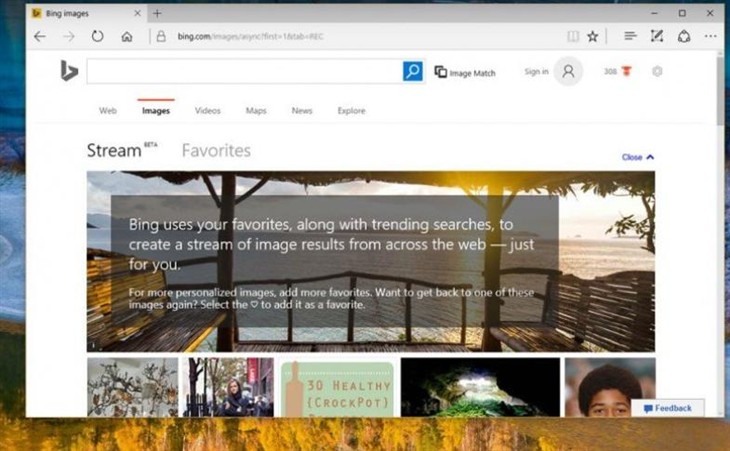Click the blue search magnifier button
The width and height of the screenshot is (730, 451).
(413, 71)
